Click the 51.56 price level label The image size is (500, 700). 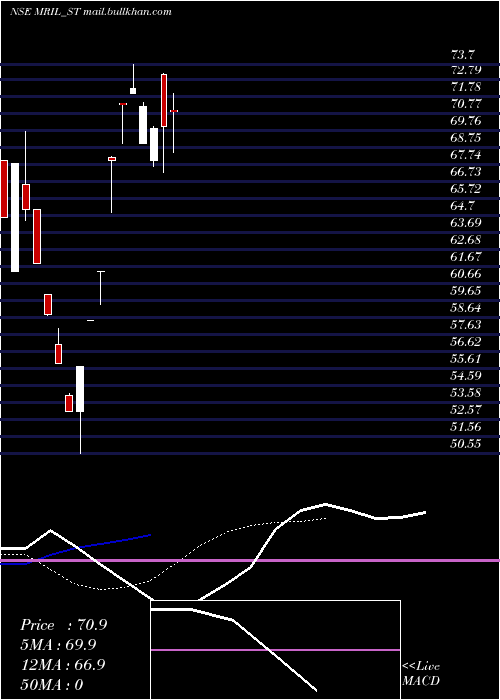coord(466,426)
